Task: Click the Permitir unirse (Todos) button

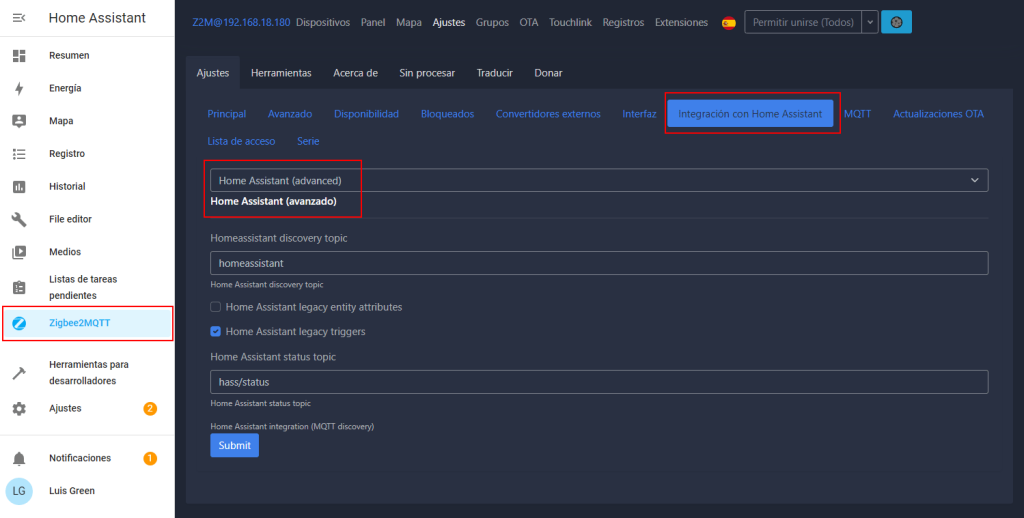Action: point(802,22)
